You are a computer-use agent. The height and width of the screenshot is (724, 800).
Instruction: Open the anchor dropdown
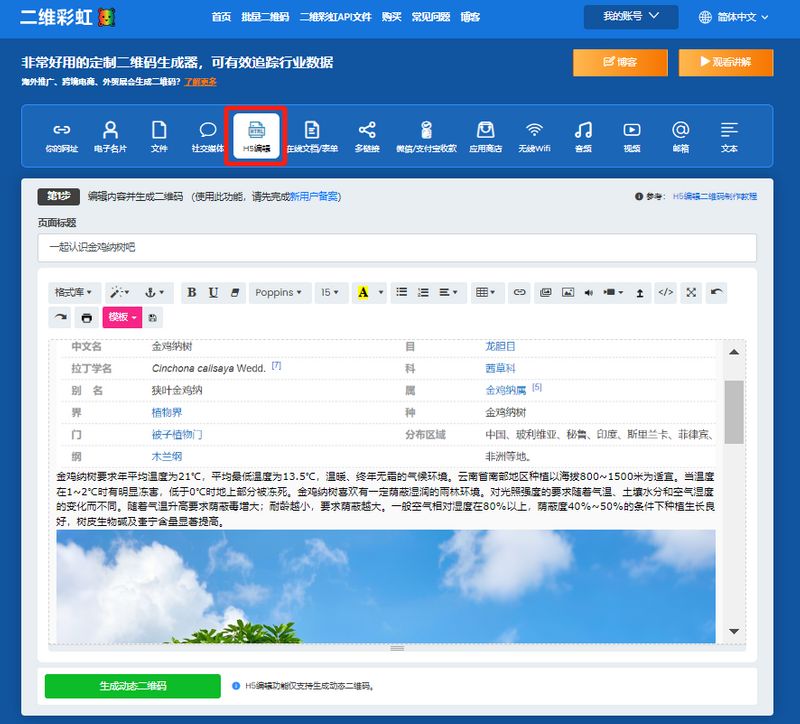pos(155,292)
